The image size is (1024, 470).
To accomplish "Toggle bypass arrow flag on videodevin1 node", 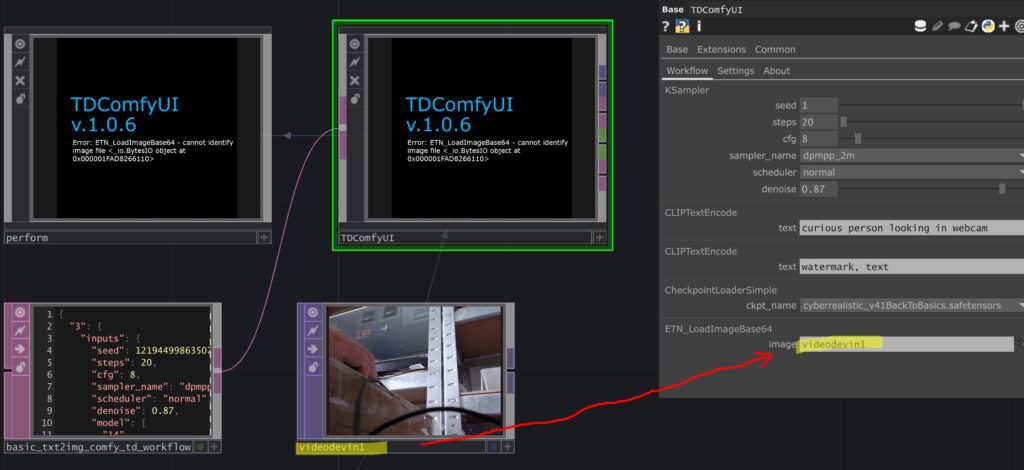I will pos(313,349).
